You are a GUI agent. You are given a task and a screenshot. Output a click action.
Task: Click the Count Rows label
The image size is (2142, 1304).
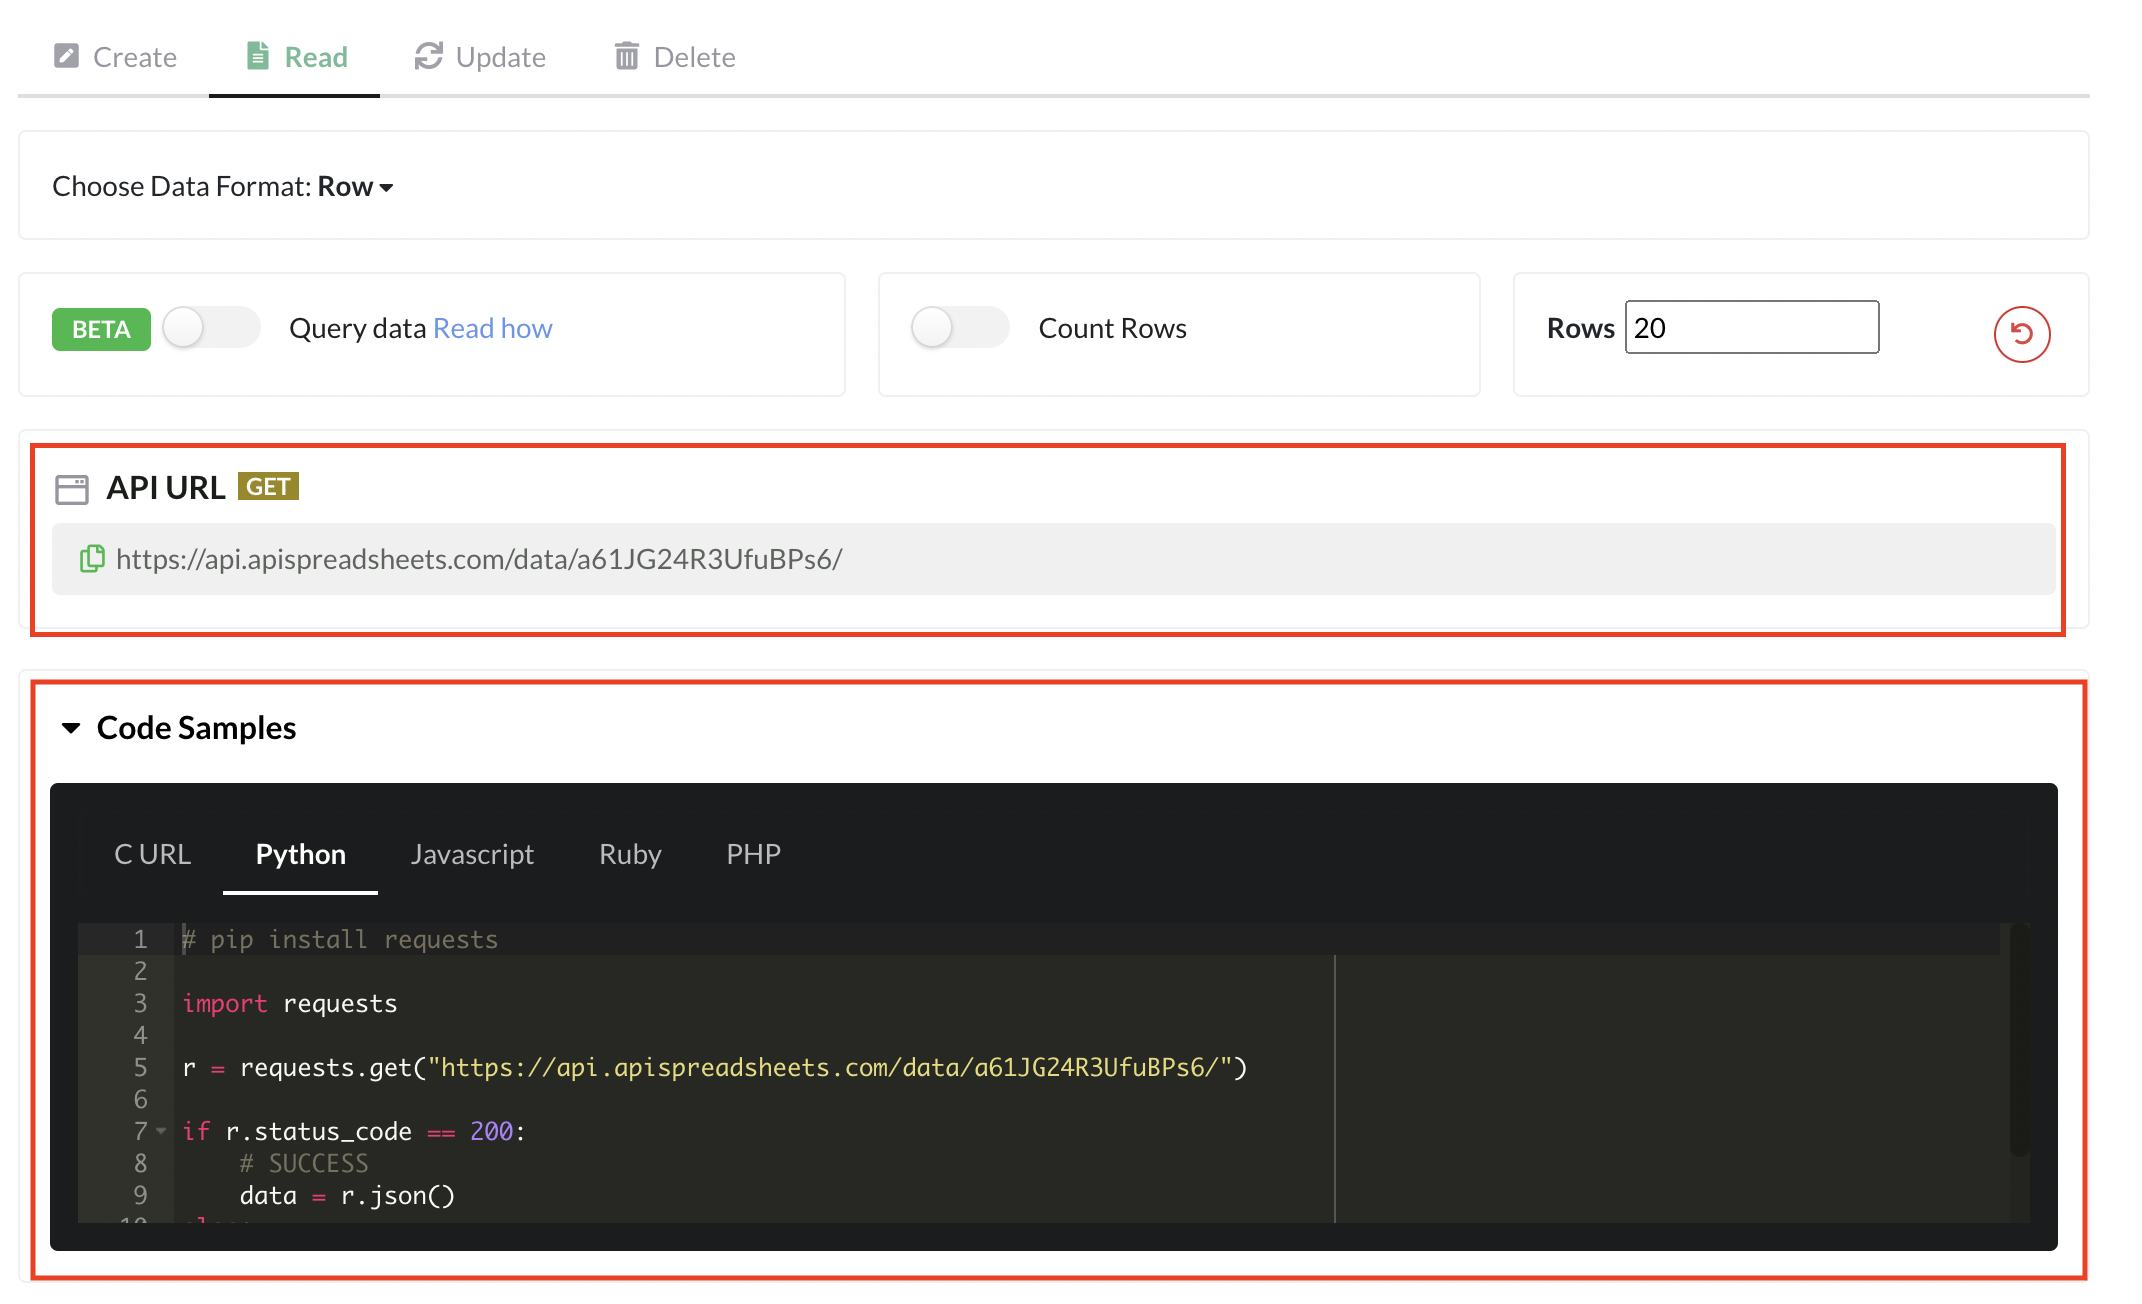[x=1112, y=328]
